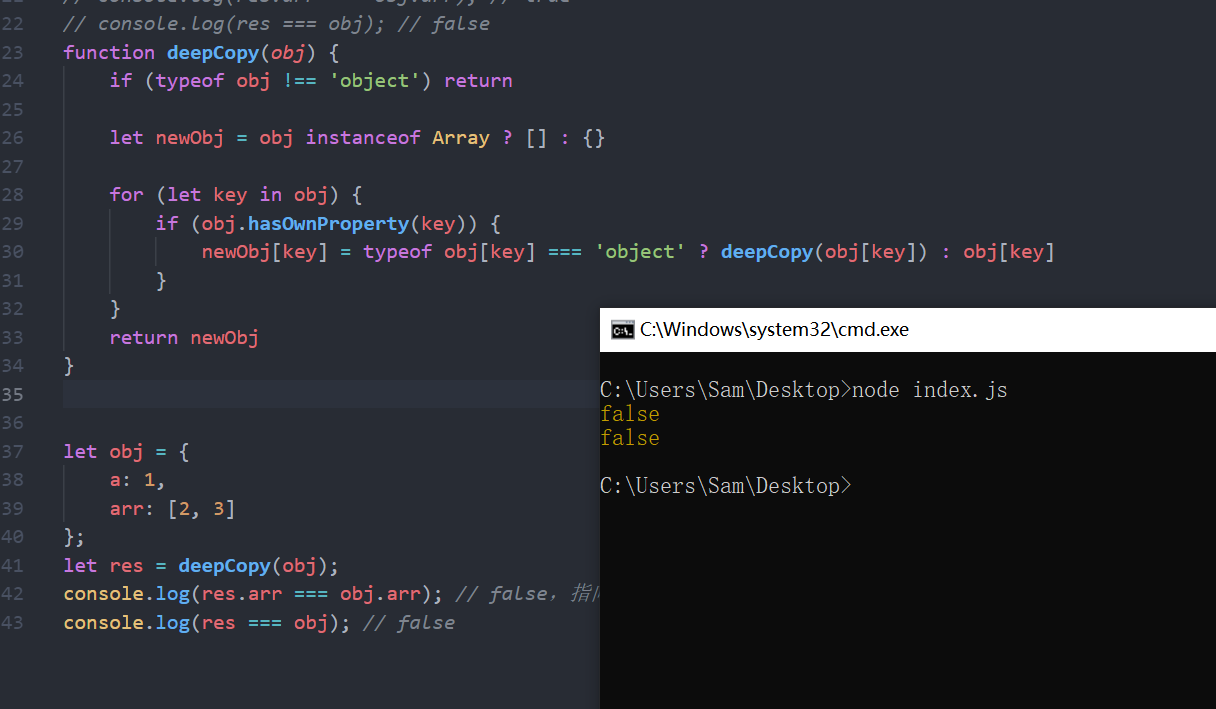Click the closing brace on line 34

point(69,366)
